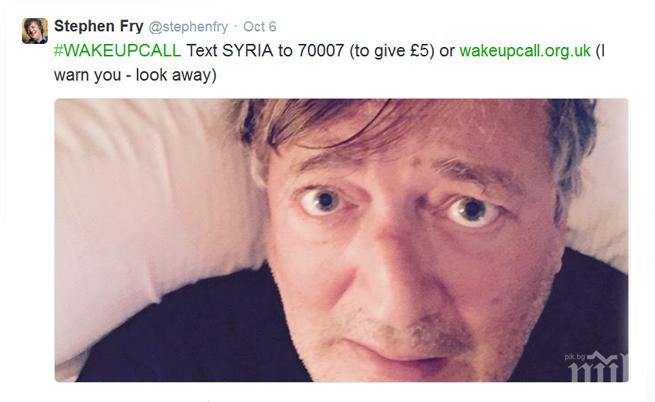655x402 pixels.
Task: Click the word "Text" after the hashtag
Action: [x=202, y=51]
